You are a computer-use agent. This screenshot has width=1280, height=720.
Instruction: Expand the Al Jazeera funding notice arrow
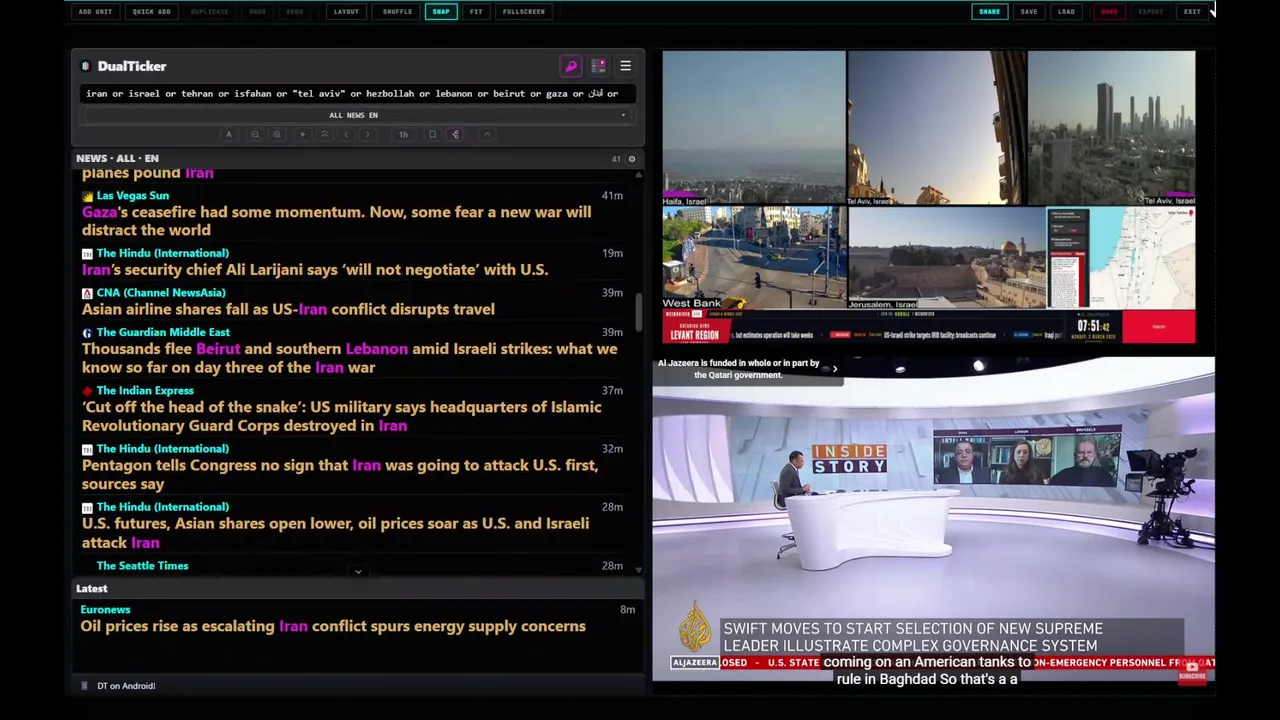[835, 369]
